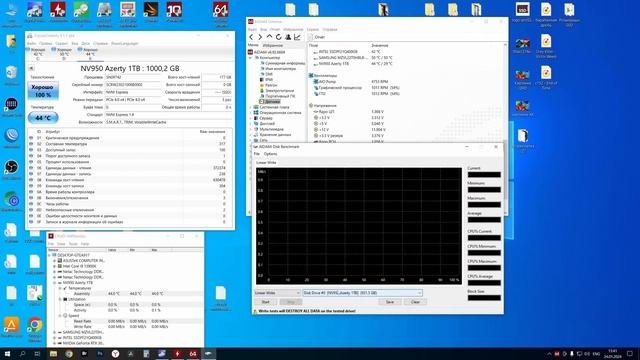Open the Linear Write test type dropdown
The height and width of the screenshot is (360, 640).
point(277,293)
